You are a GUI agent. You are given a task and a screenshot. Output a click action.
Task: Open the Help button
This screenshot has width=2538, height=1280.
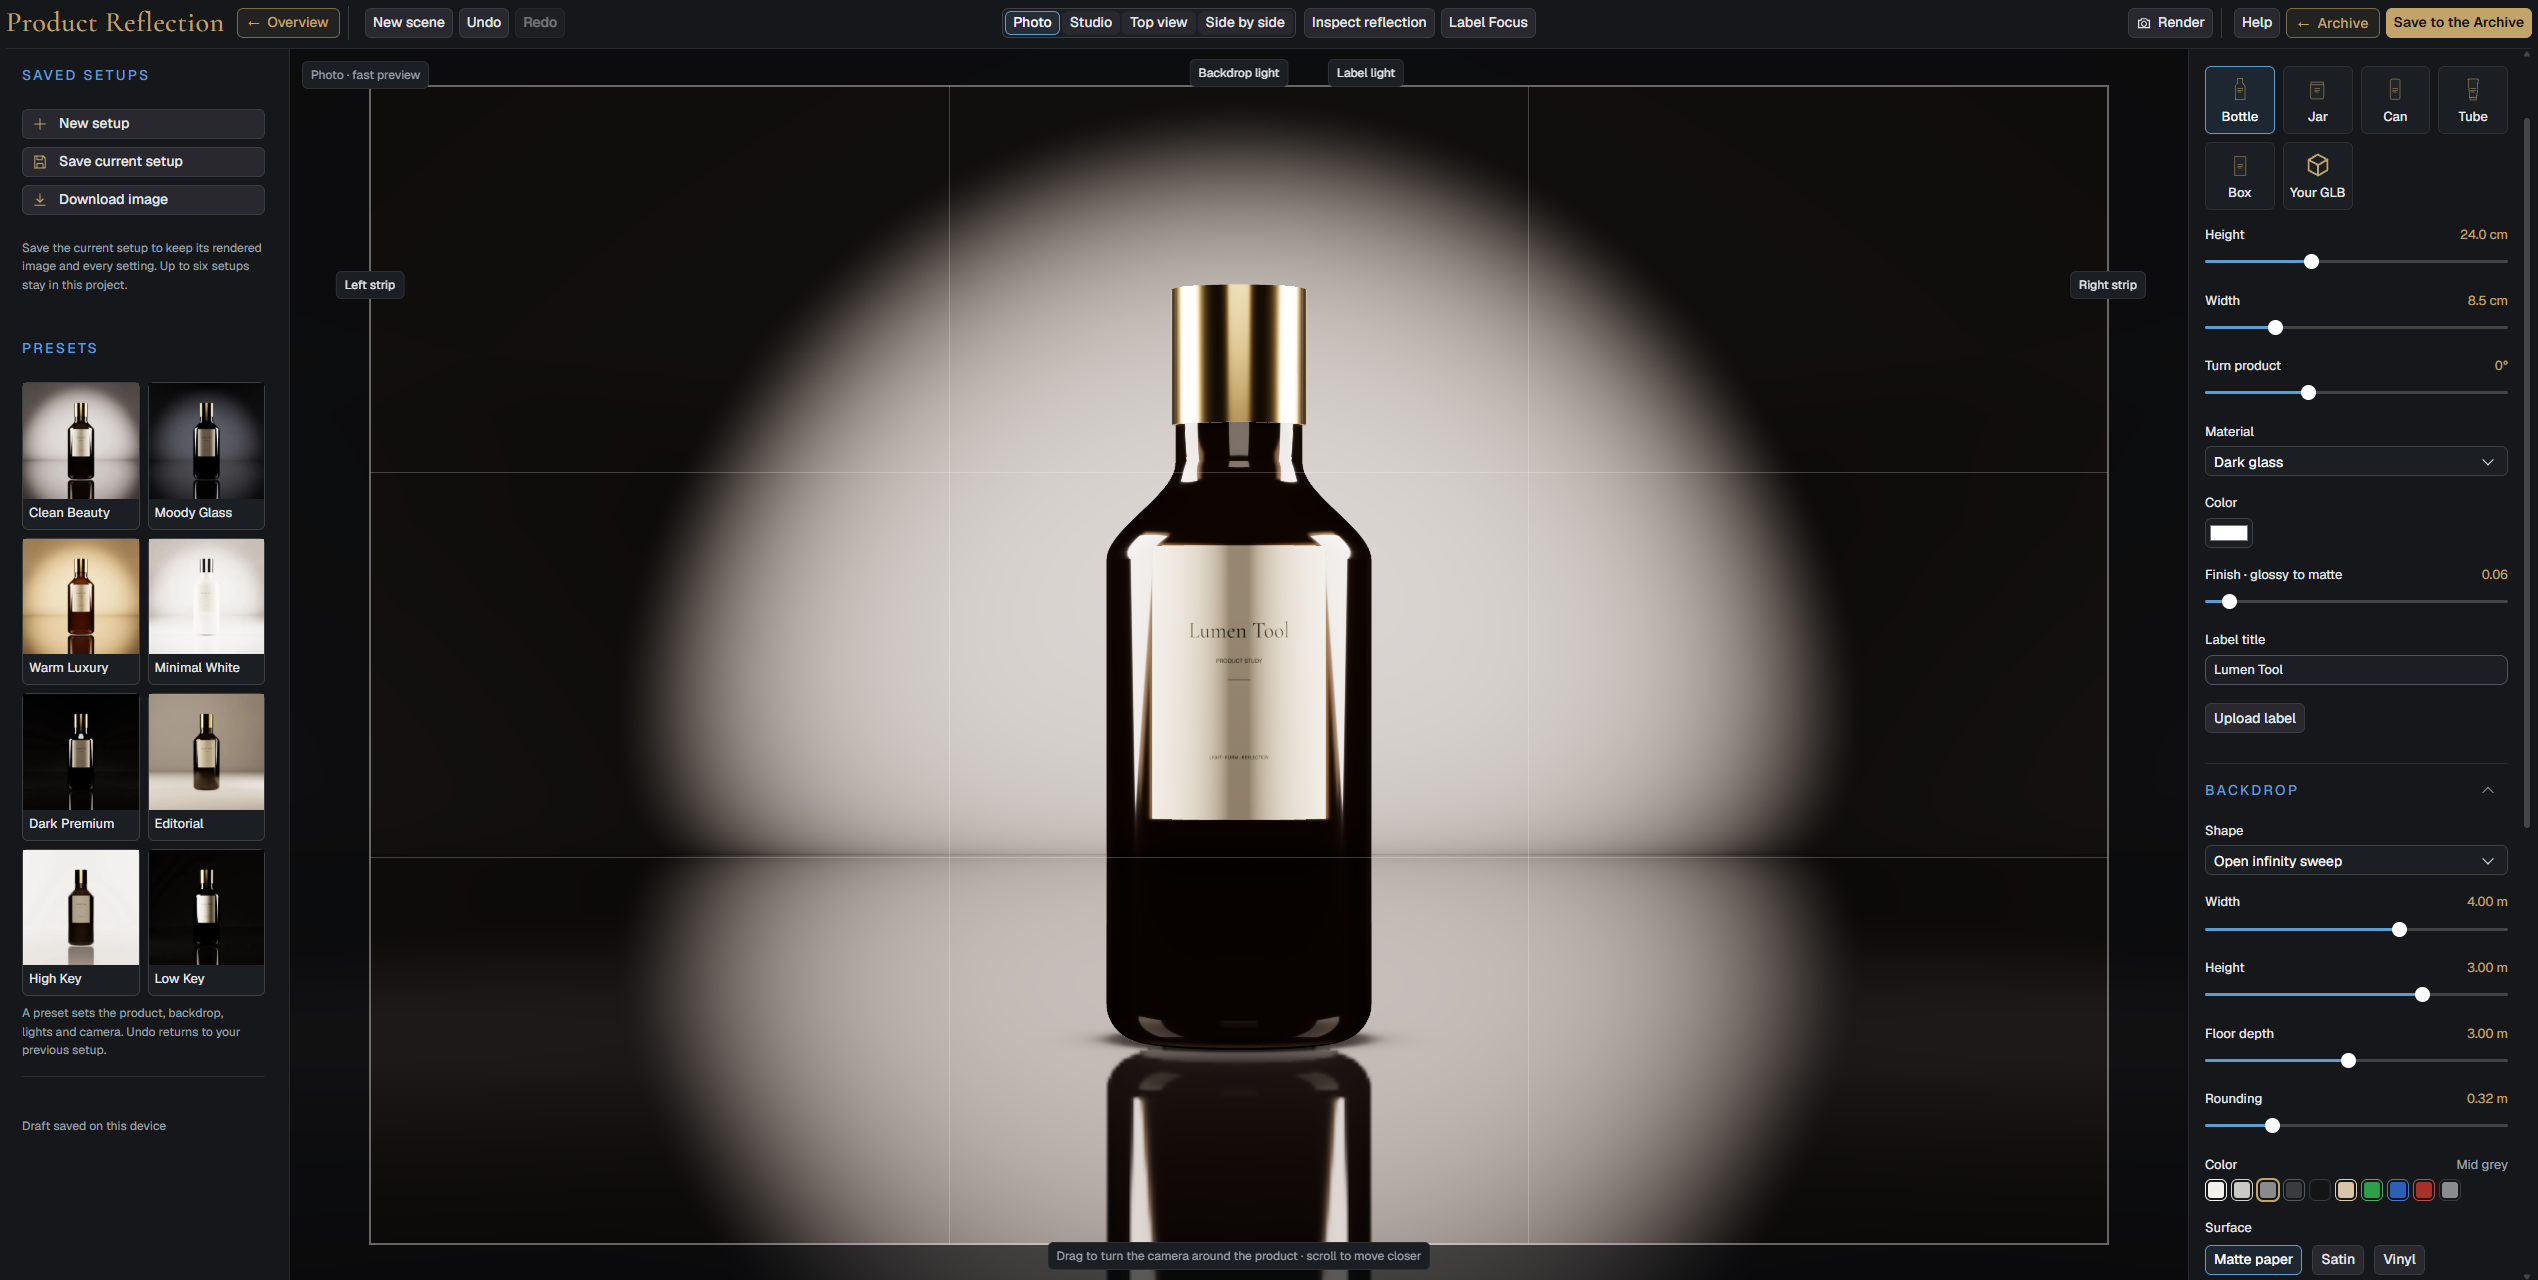pyautogui.click(x=2256, y=23)
